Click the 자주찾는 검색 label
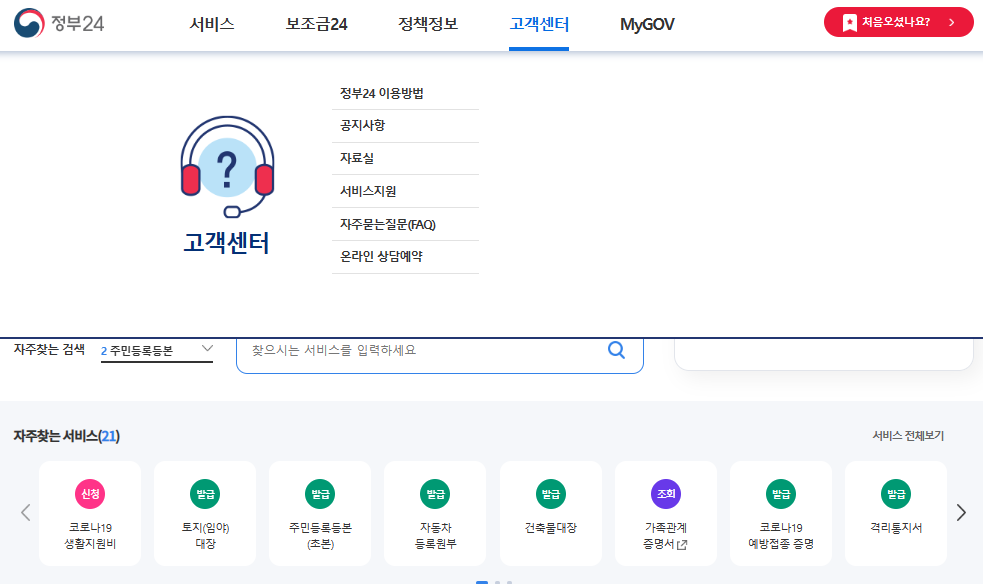Screen dimensions: 983x588 click(49, 349)
